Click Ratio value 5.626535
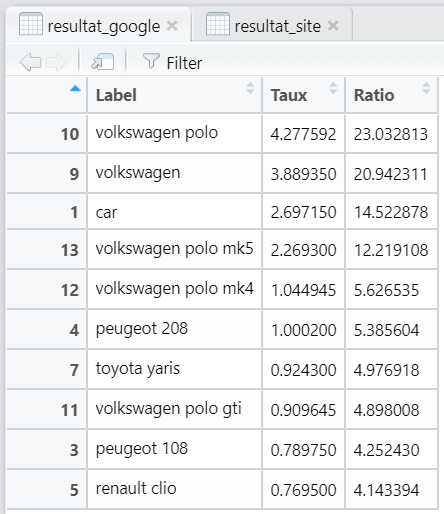 click(x=386, y=290)
